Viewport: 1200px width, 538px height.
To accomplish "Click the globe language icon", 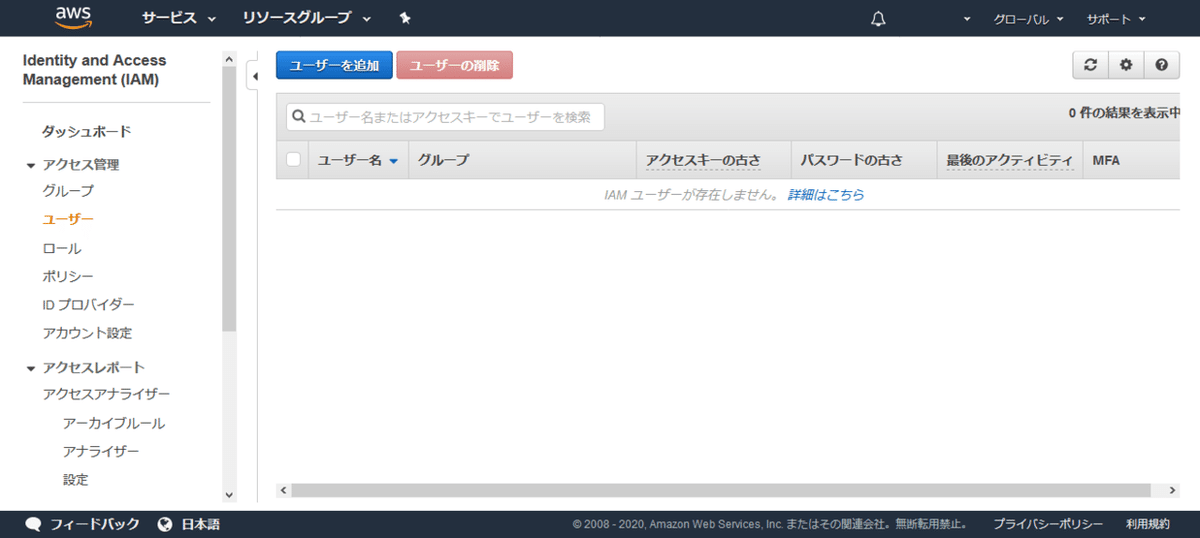I will coord(165,524).
